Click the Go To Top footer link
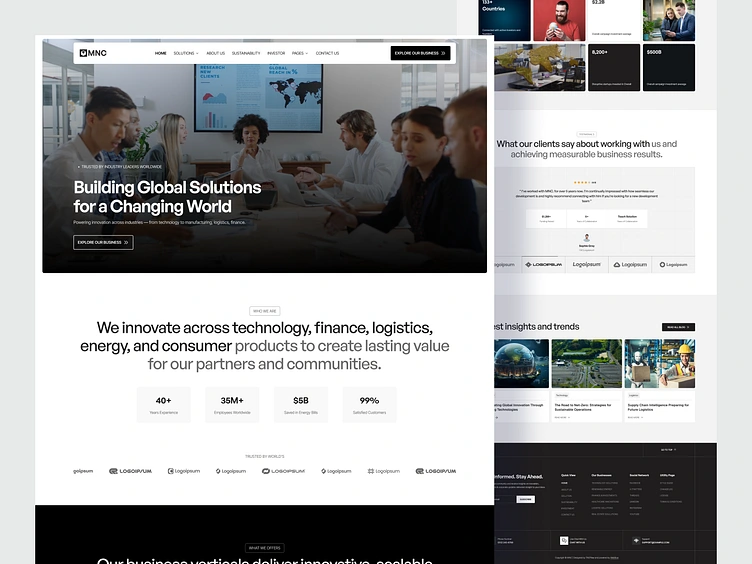The width and height of the screenshot is (752, 564). [668, 450]
